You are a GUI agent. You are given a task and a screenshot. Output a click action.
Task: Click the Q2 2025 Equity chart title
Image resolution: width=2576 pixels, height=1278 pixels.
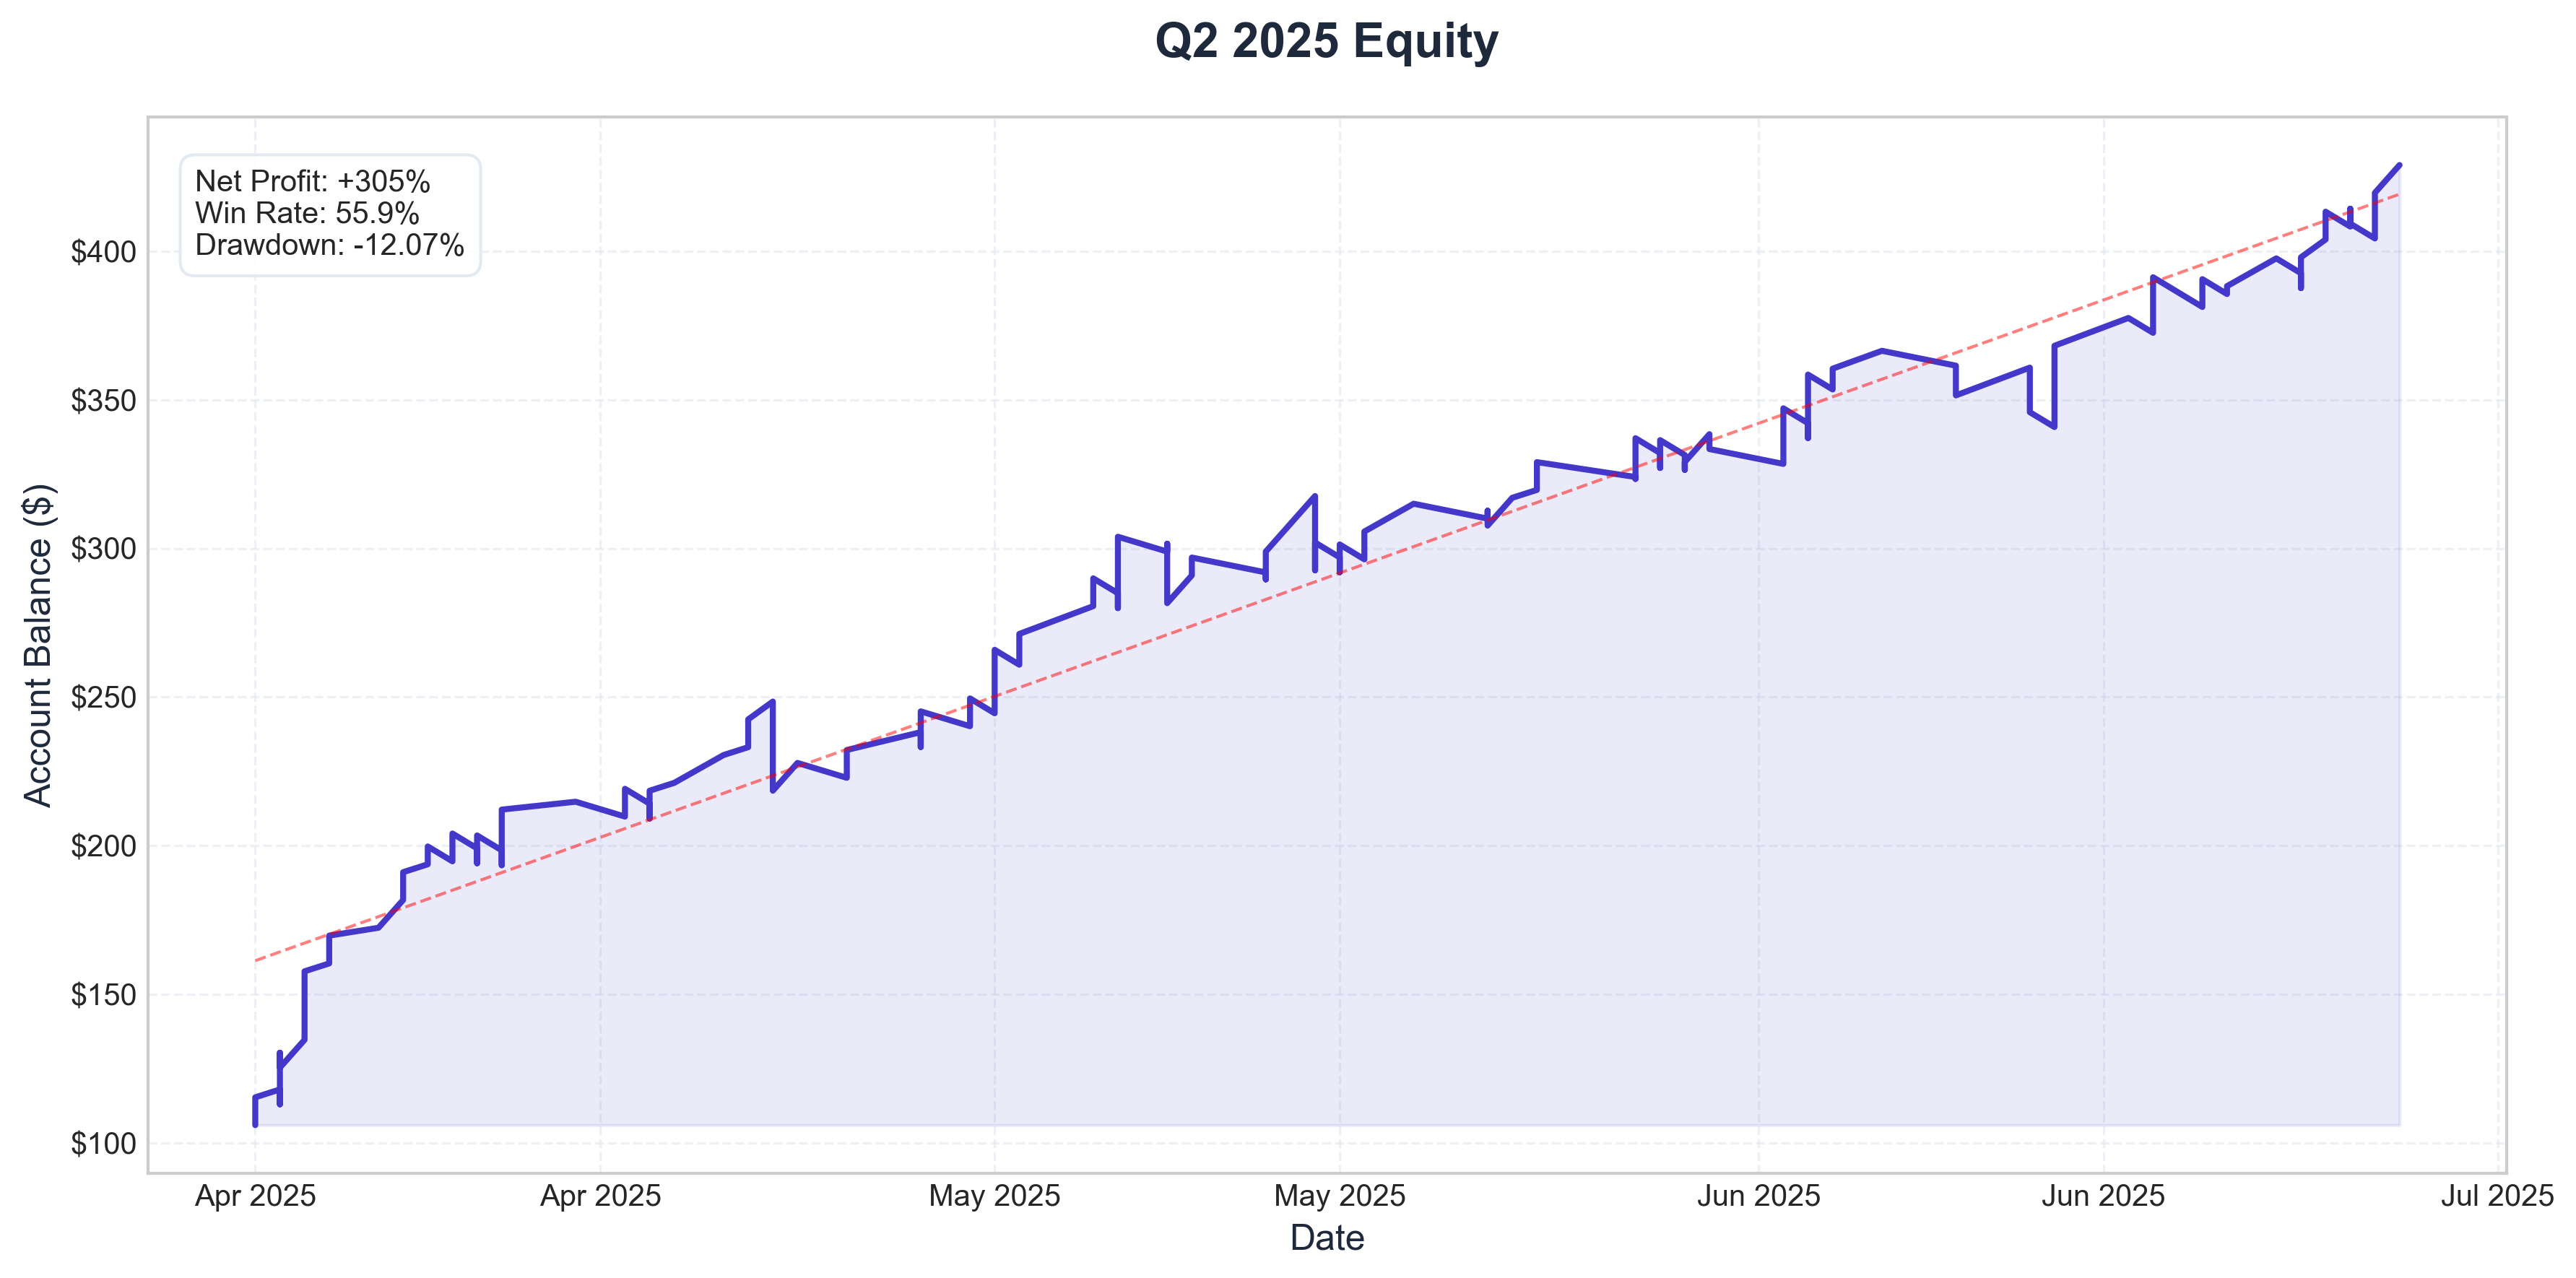1326,42
